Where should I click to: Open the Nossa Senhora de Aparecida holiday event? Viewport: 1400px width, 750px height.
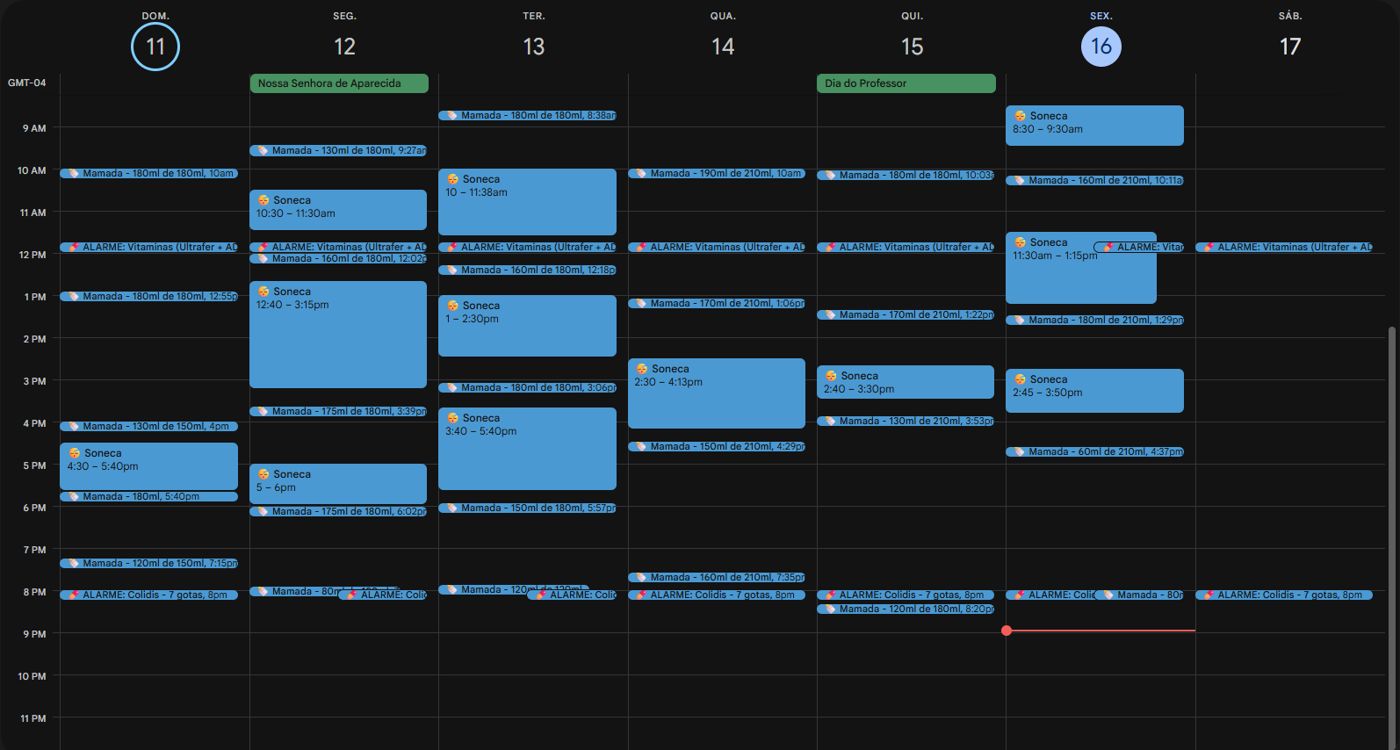click(339, 84)
